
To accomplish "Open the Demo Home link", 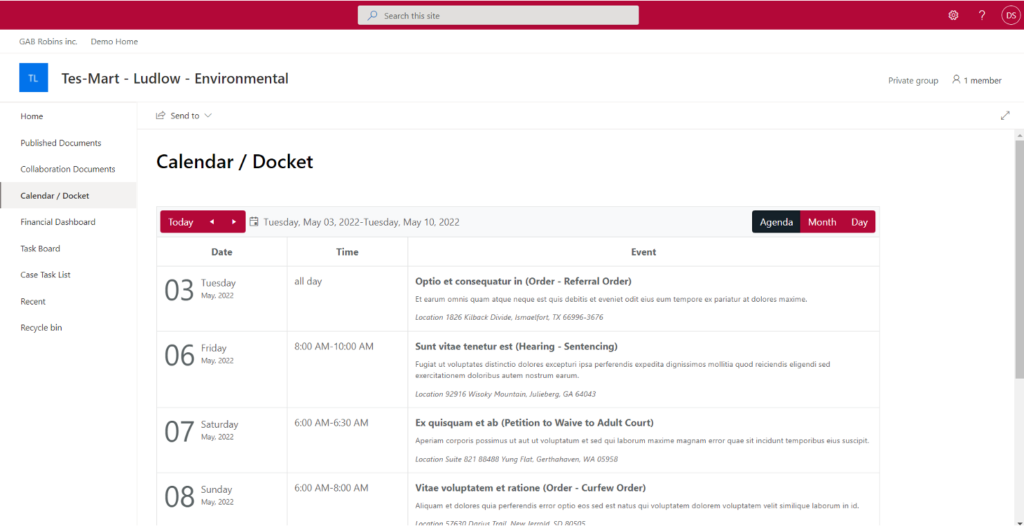I will click(x=114, y=42).
